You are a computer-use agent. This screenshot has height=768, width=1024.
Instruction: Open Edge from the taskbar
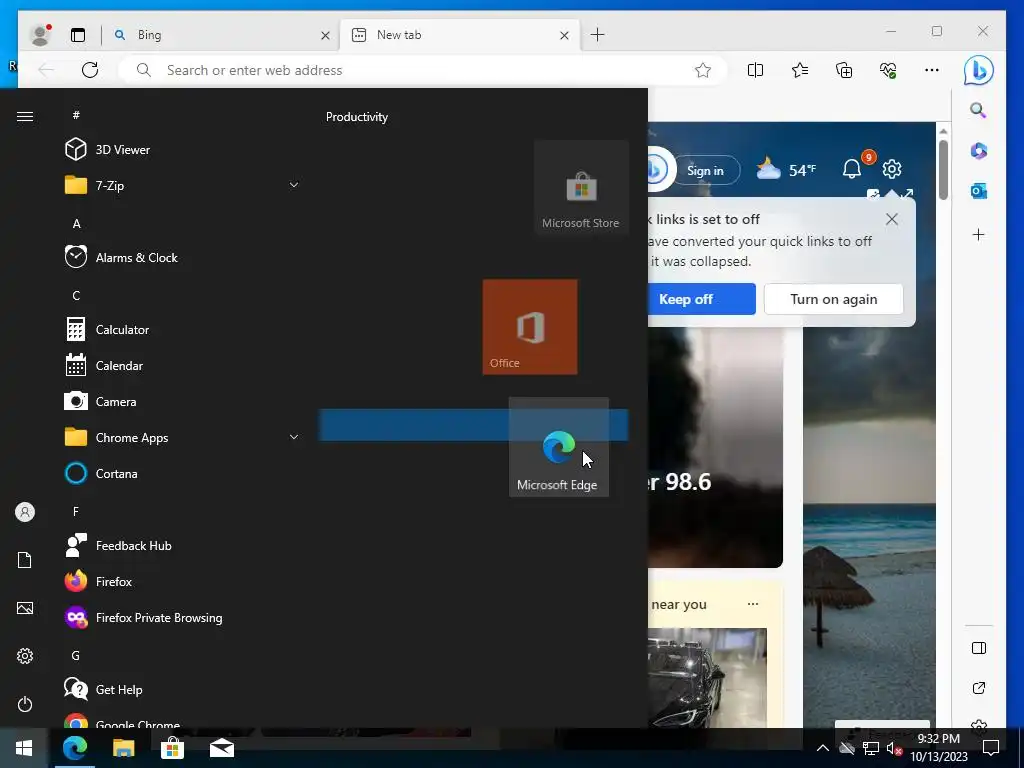(74, 748)
